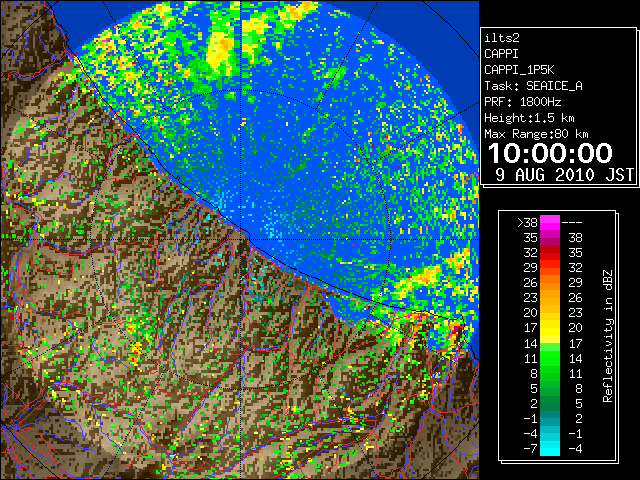Click the yellow '17' legend swatch
Screen dimensions: 640x480
[550, 328]
